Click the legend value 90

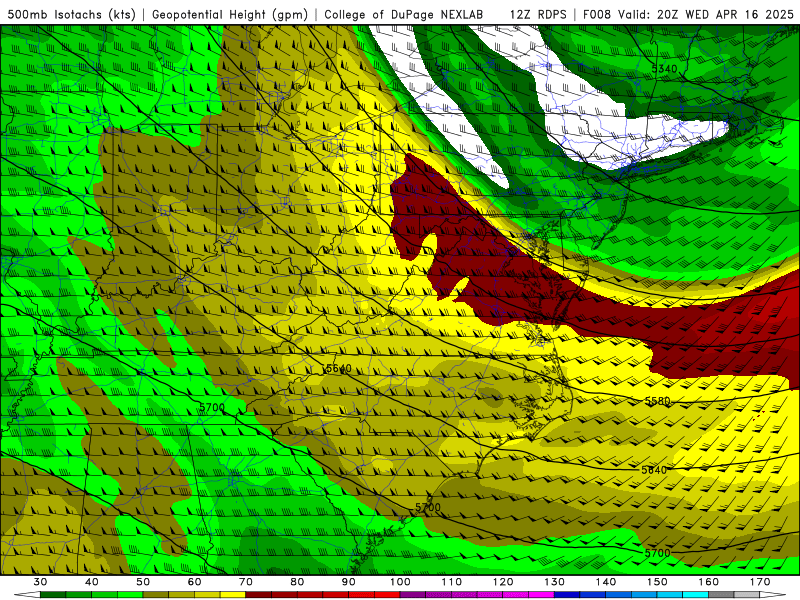[x=348, y=582]
